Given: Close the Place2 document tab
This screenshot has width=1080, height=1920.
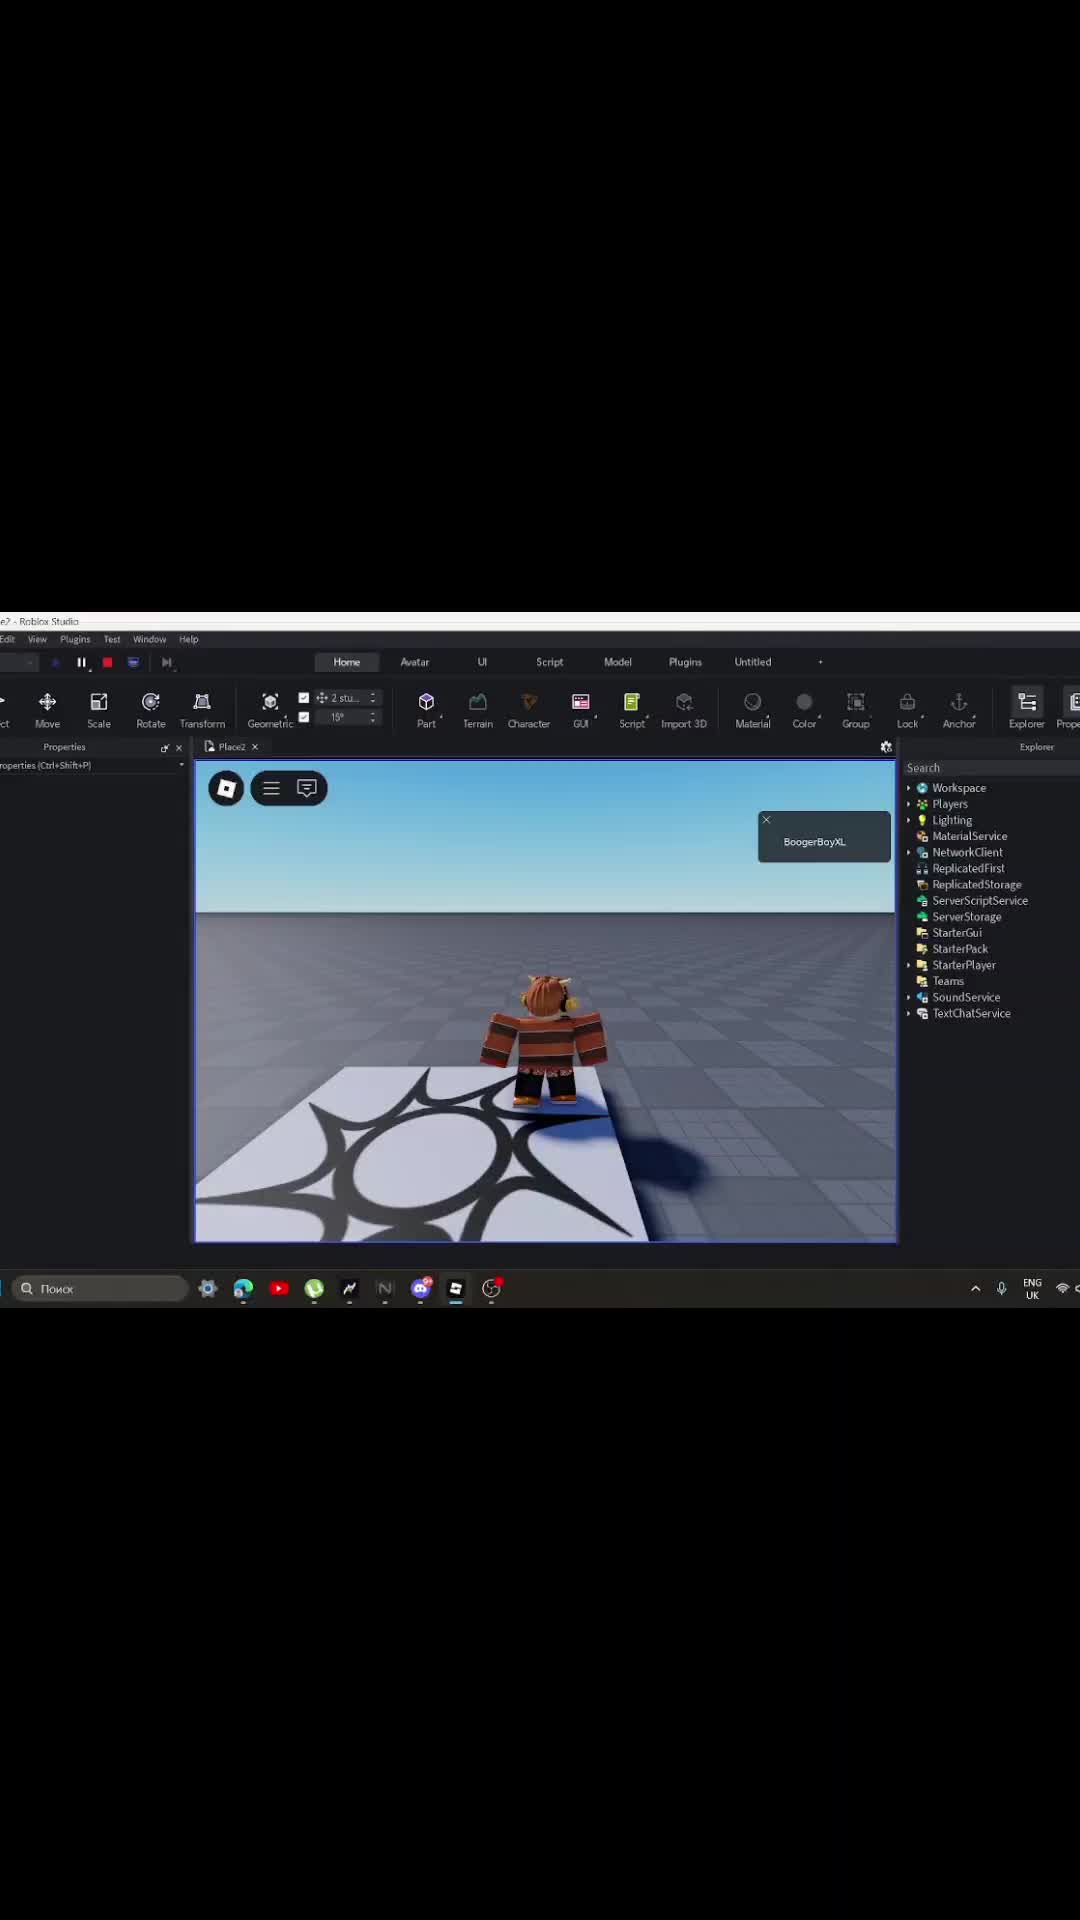Looking at the screenshot, I should click(255, 747).
